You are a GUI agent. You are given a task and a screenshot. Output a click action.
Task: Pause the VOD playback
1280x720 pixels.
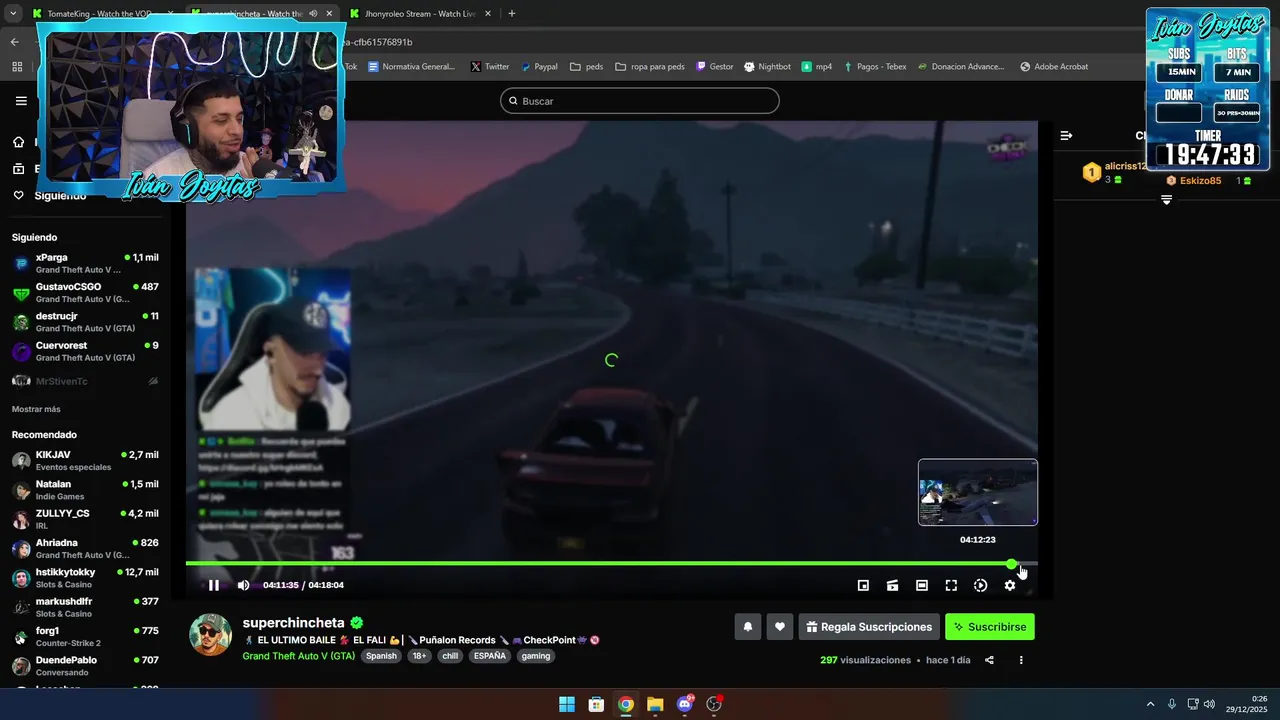(213, 585)
